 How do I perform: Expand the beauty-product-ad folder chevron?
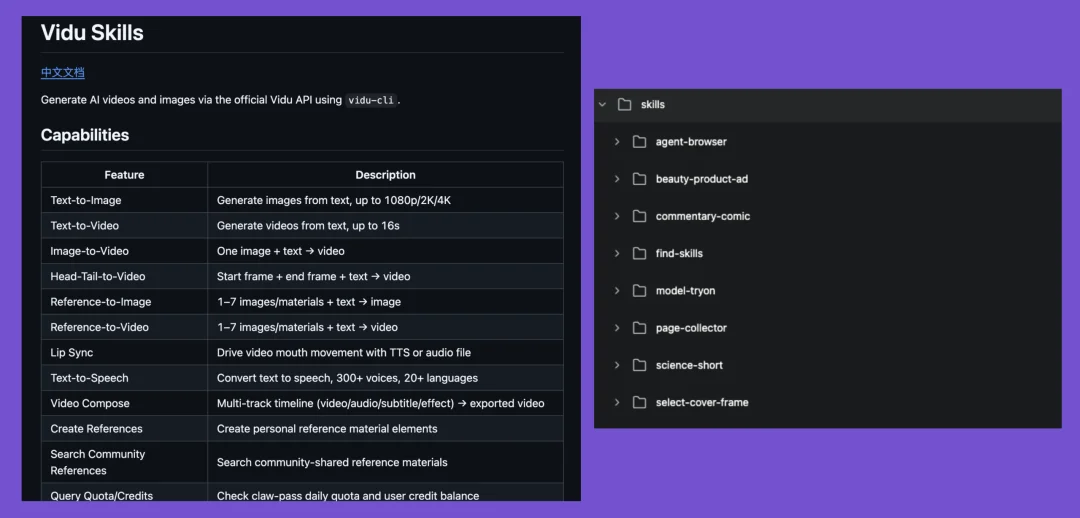tap(617, 179)
